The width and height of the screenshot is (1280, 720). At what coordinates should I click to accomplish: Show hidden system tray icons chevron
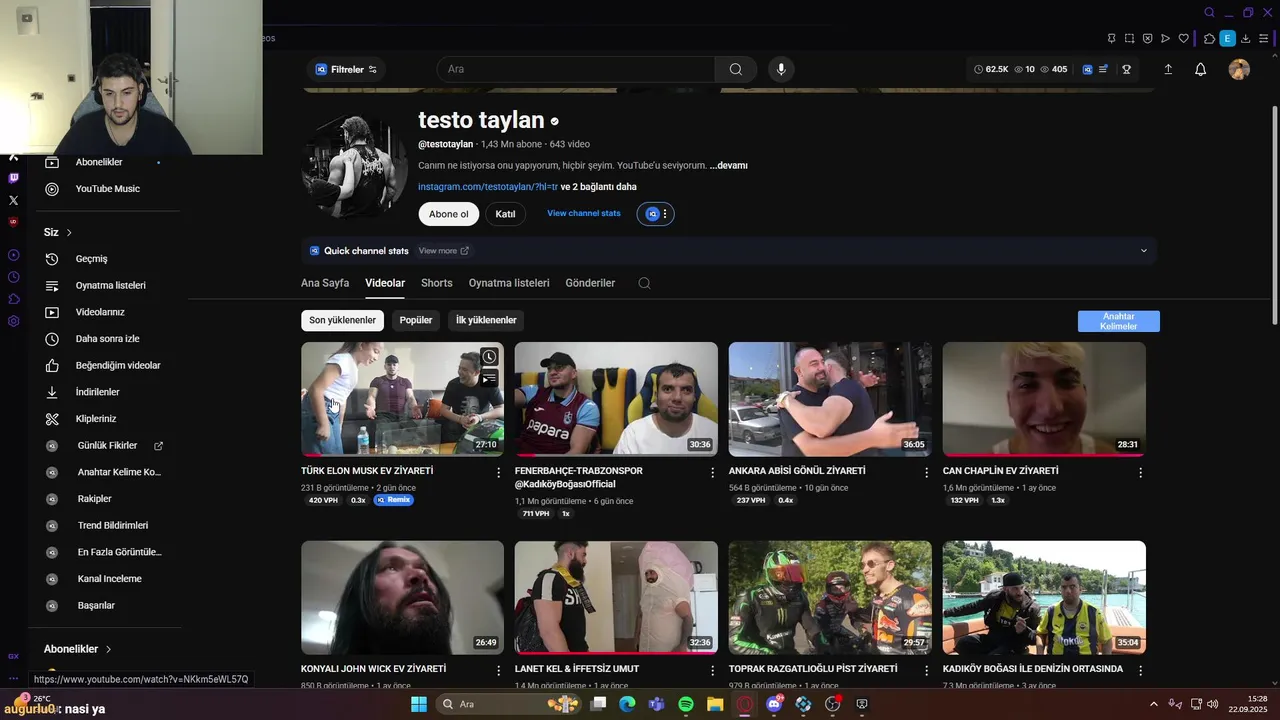pyautogui.click(x=1153, y=704)
